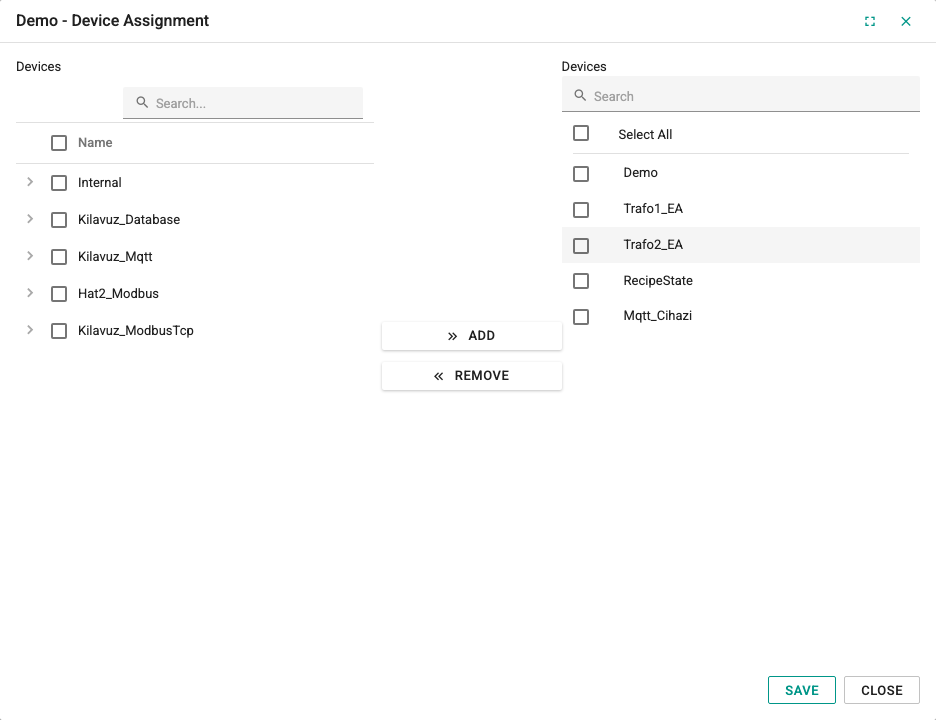Focus the left Search... input field
Screen dimensions: 936x720
[243, 103]
